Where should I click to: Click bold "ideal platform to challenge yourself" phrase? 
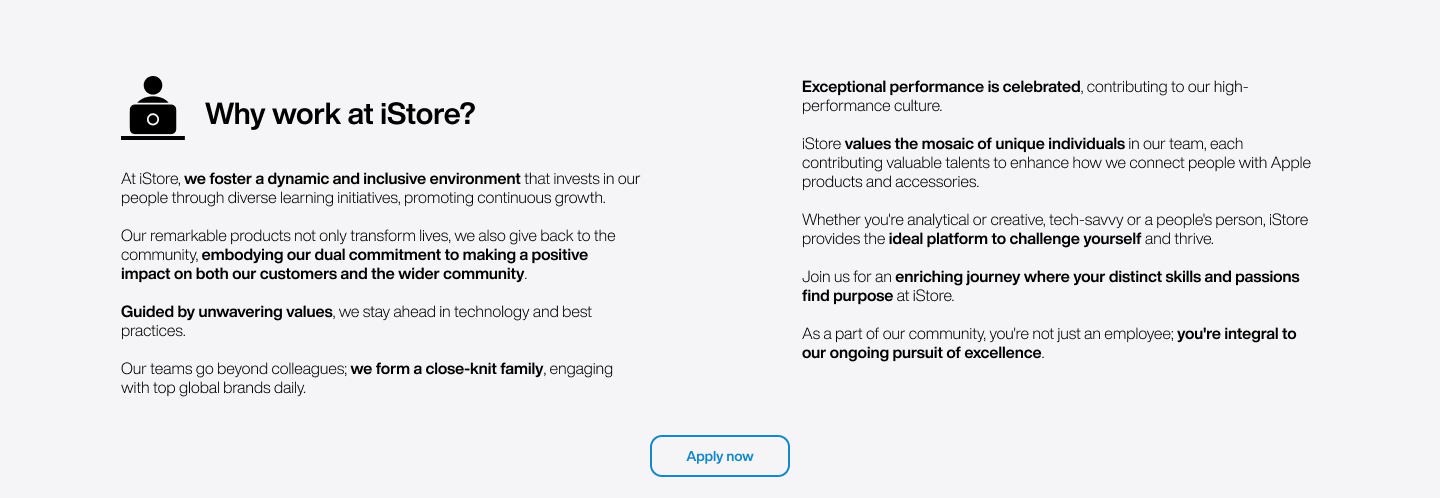coord(1014,239)
